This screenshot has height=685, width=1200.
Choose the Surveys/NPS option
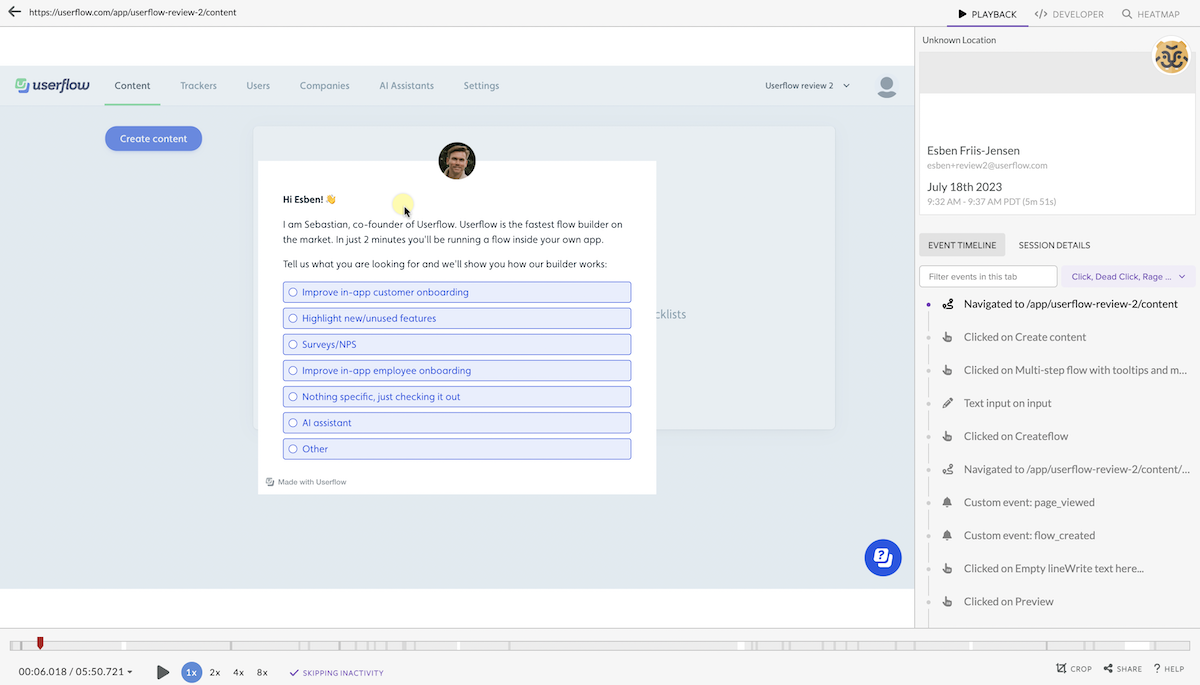[x=457, y=344]
